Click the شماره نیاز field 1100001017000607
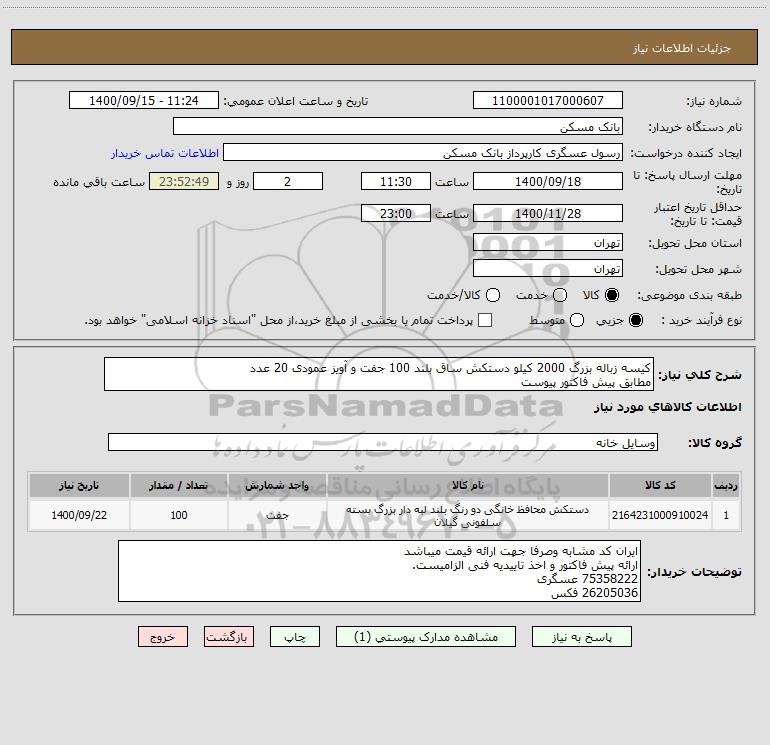The image size is (770, 745). click(548, 100)
